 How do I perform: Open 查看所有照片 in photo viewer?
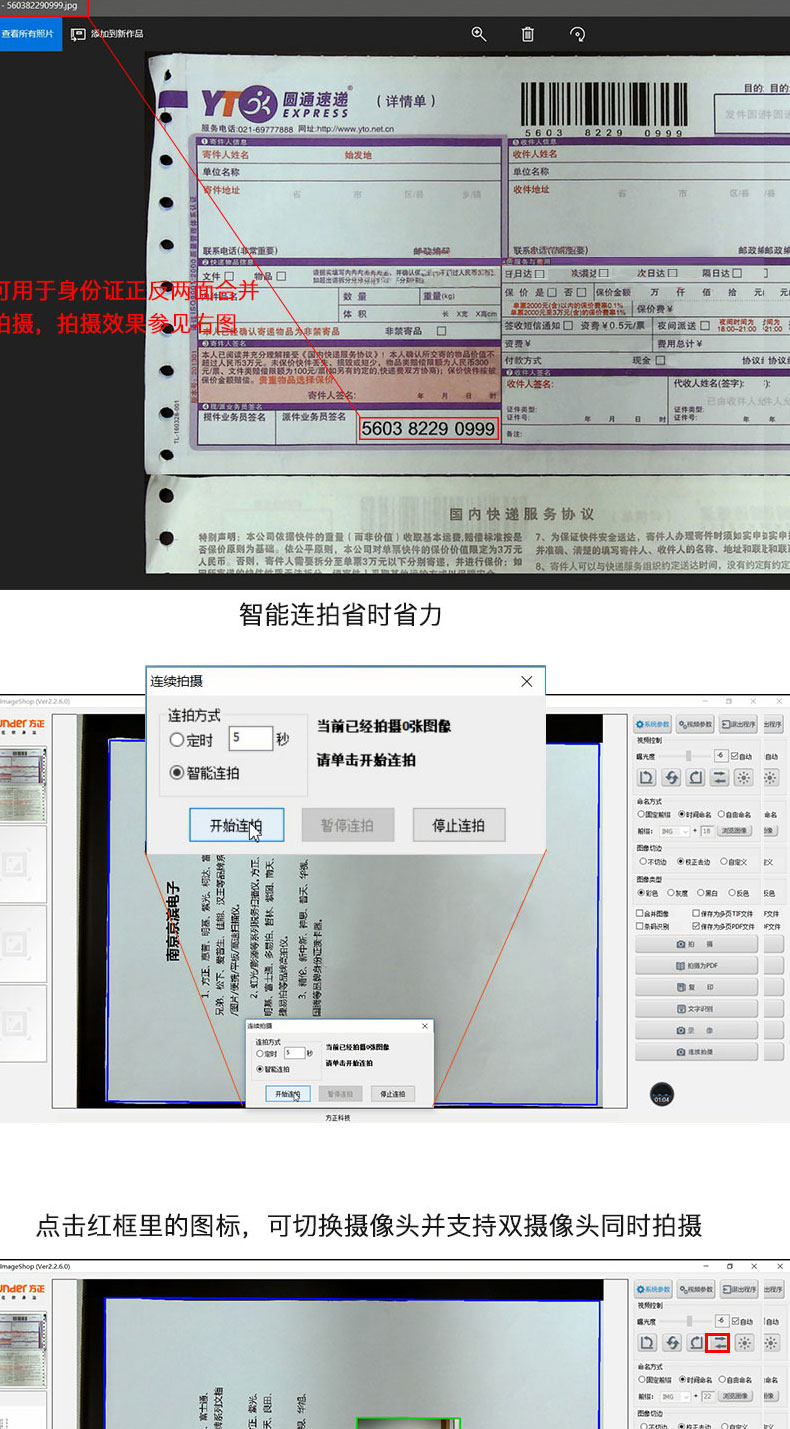pyautogui.click(x=30, y=34)
